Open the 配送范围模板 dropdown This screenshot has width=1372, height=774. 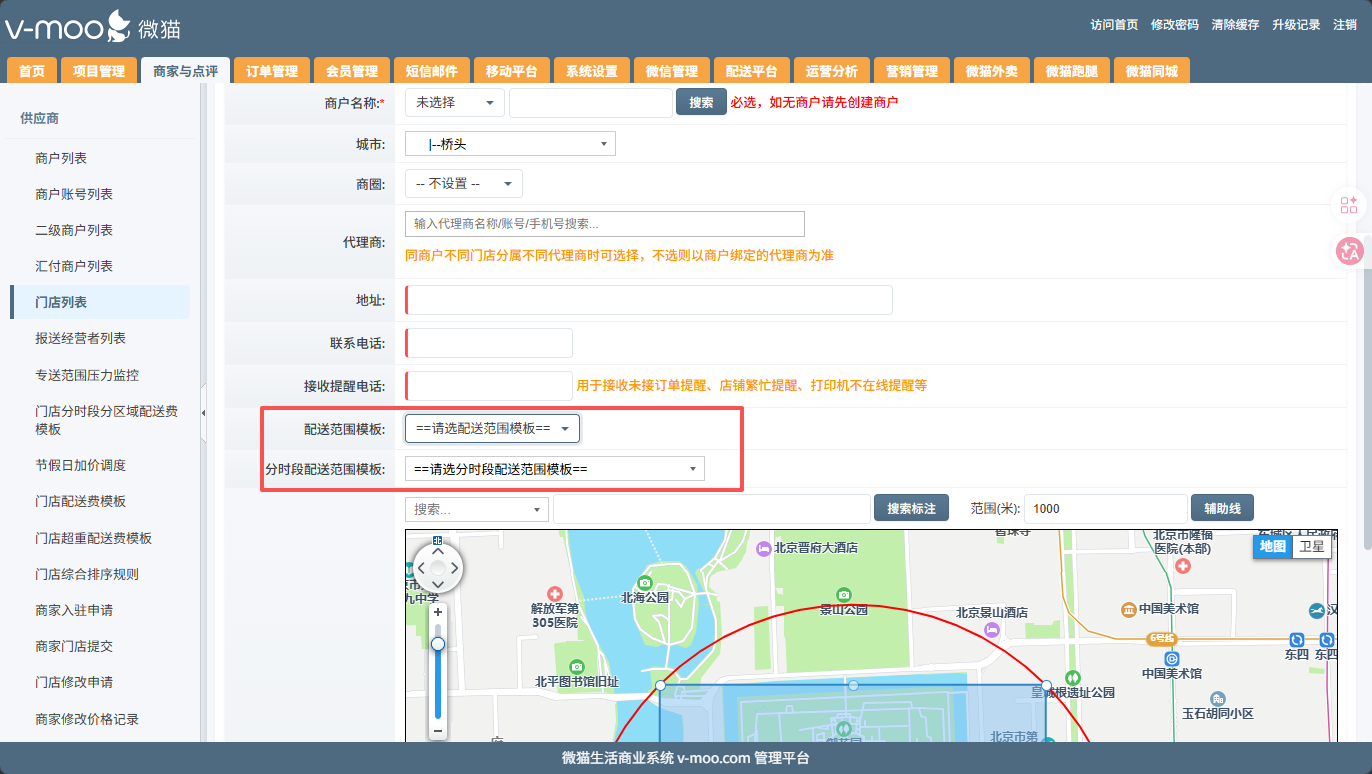(492, 428)
